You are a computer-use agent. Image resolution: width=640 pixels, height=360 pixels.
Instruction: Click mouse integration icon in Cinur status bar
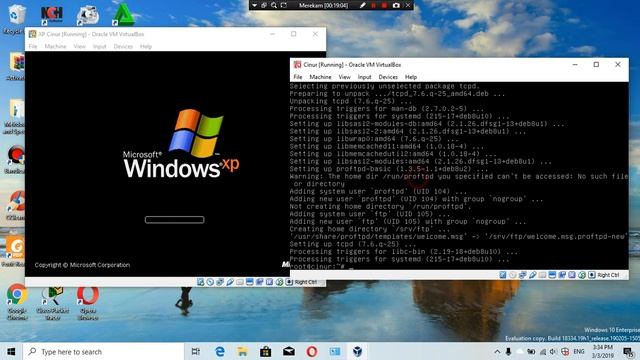(582, 275)
